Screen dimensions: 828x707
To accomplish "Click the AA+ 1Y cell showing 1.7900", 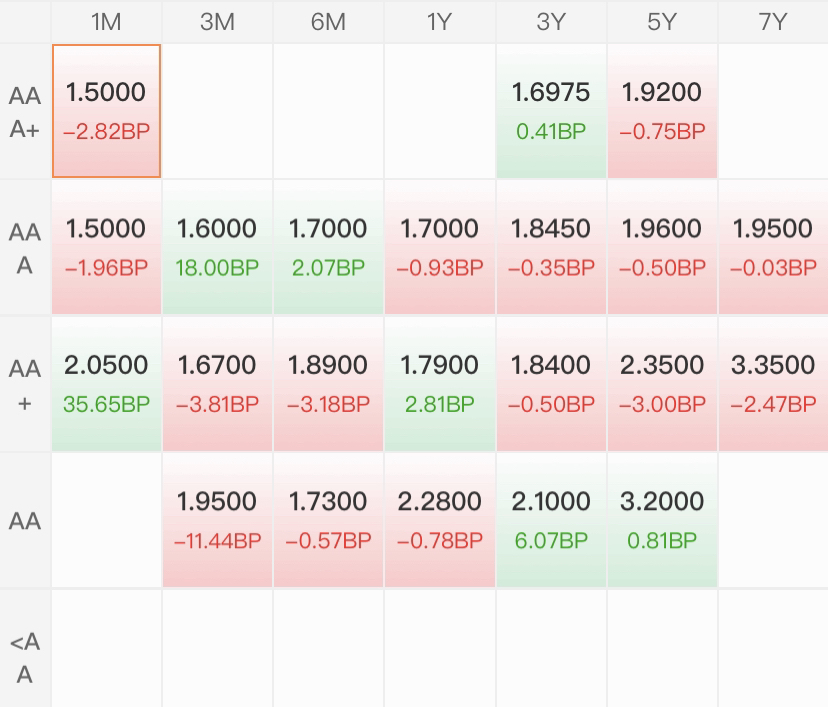I will (439, 384).
